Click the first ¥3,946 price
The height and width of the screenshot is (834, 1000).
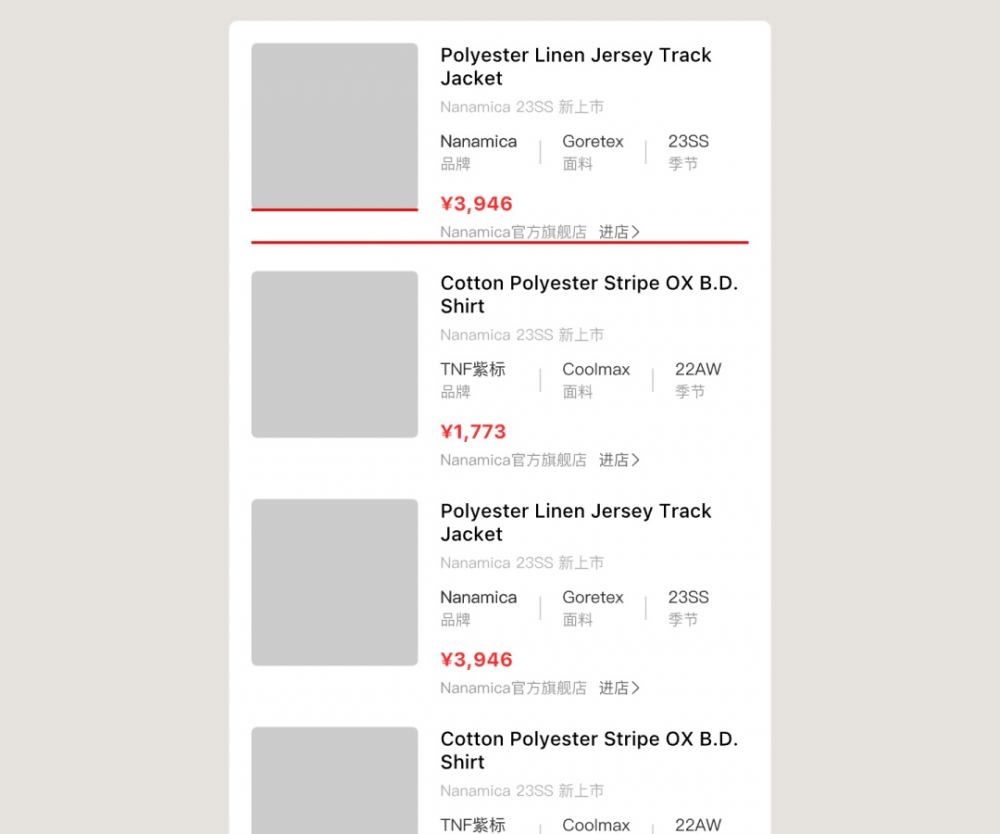(x=476, y=204)
